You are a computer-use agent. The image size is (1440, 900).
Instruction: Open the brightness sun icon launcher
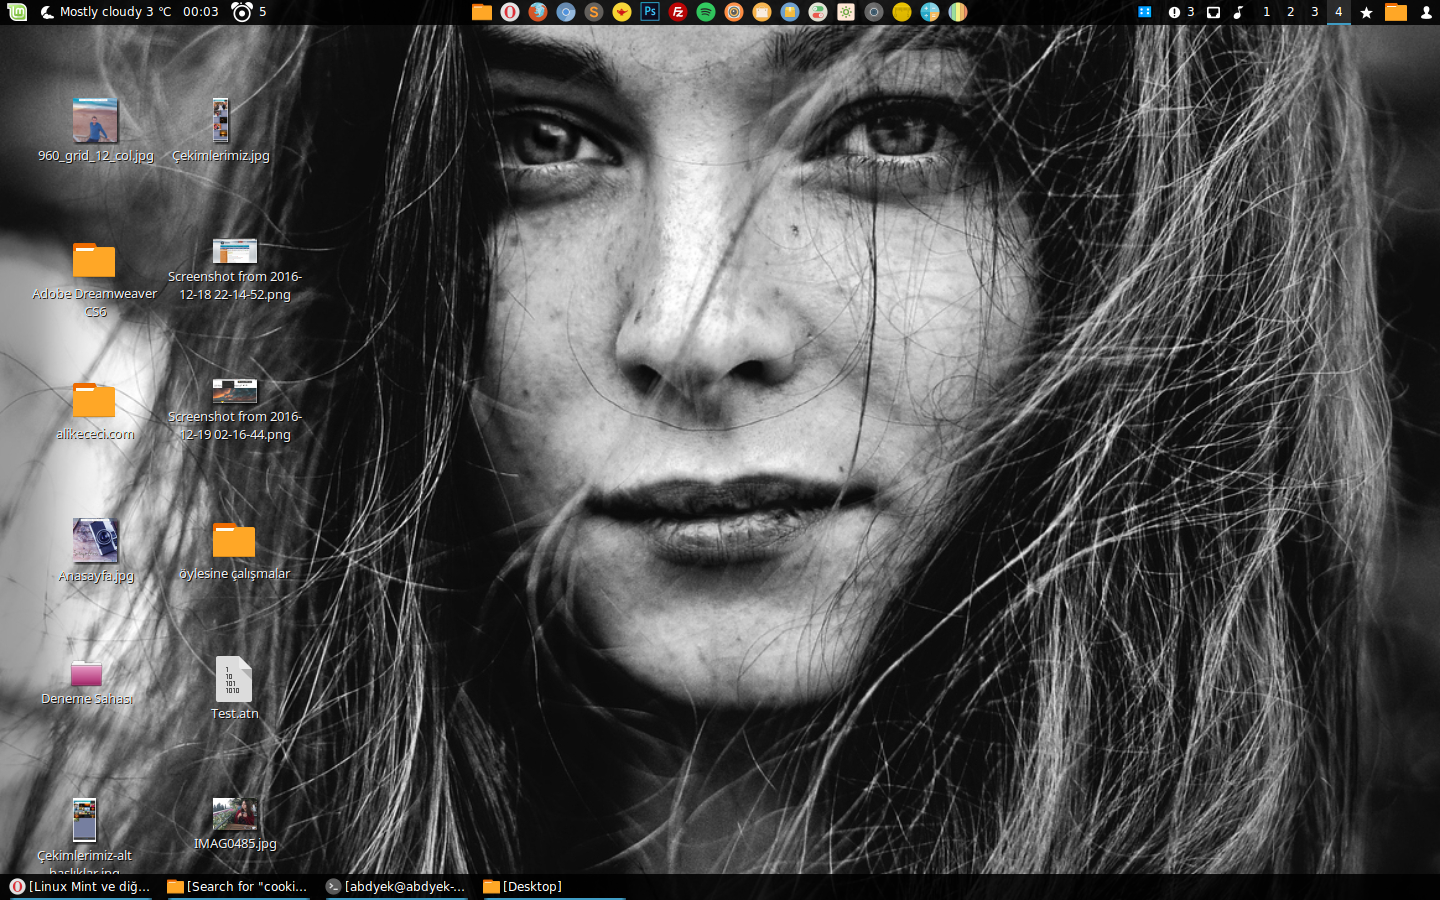click(x=846, y=12)
